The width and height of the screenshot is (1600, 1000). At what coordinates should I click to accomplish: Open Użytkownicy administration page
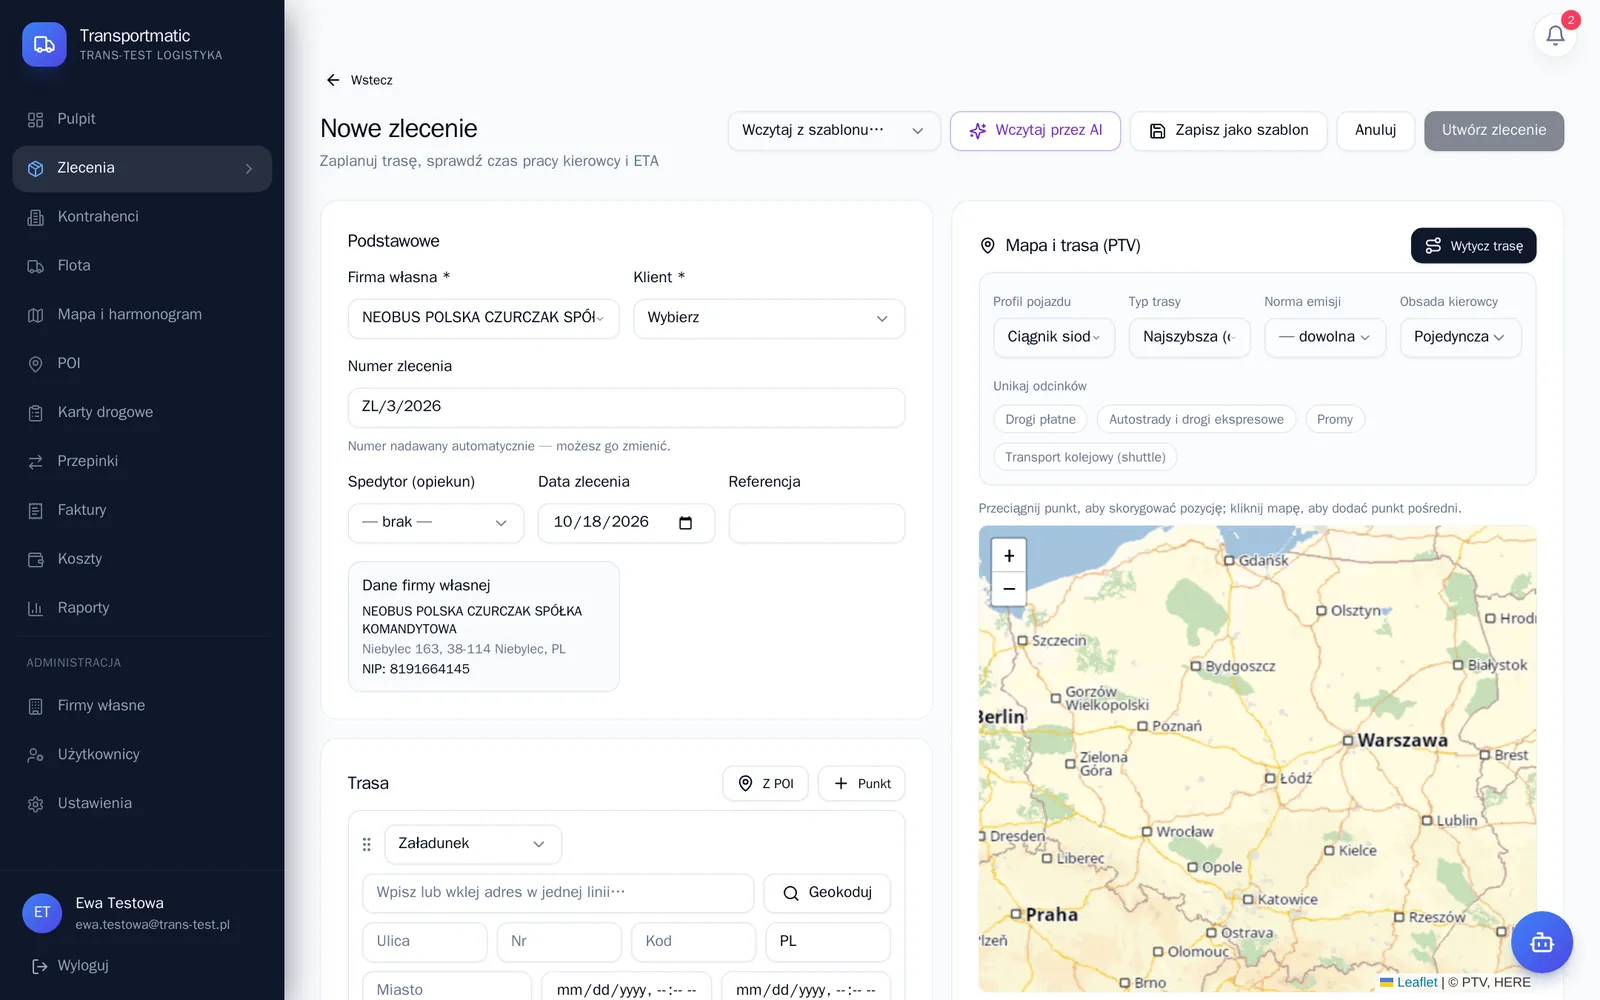click(142, 755)
